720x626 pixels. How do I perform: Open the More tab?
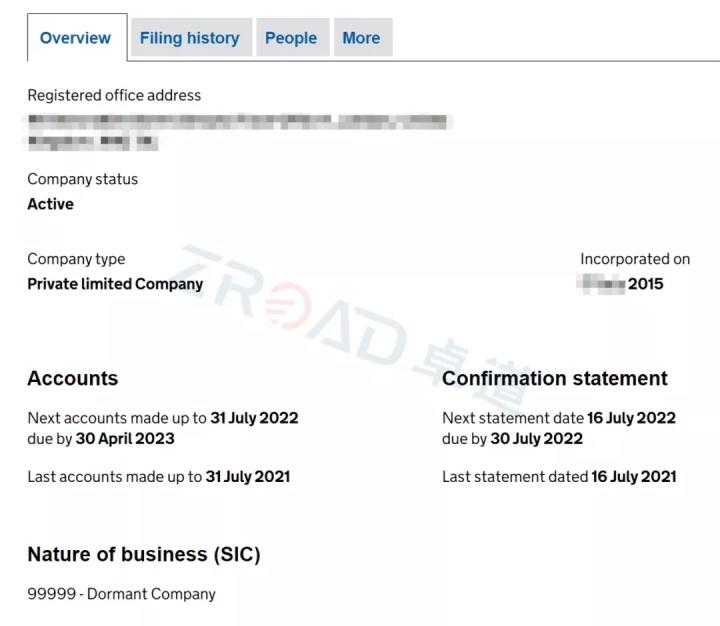click(361, 38)
